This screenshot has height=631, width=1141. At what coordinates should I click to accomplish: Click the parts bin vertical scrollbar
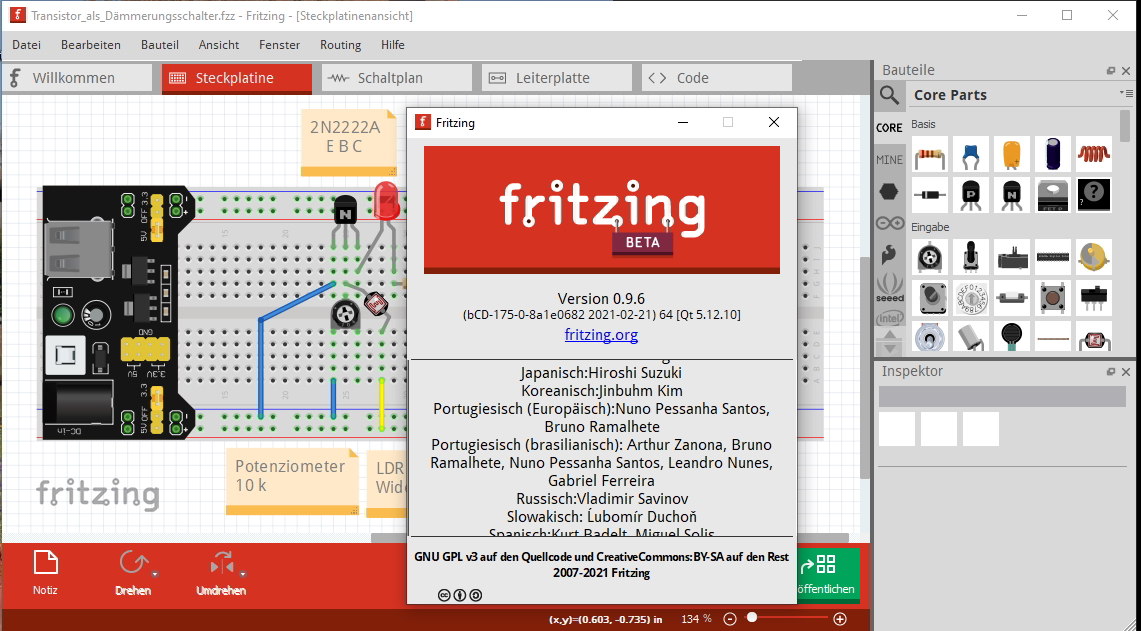[1125, 125]
